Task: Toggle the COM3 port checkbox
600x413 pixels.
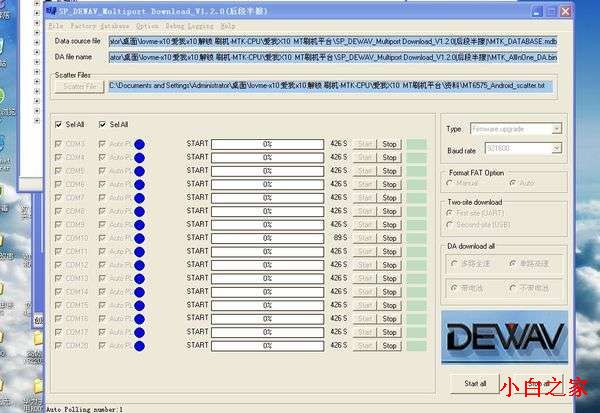Action: 59,144
